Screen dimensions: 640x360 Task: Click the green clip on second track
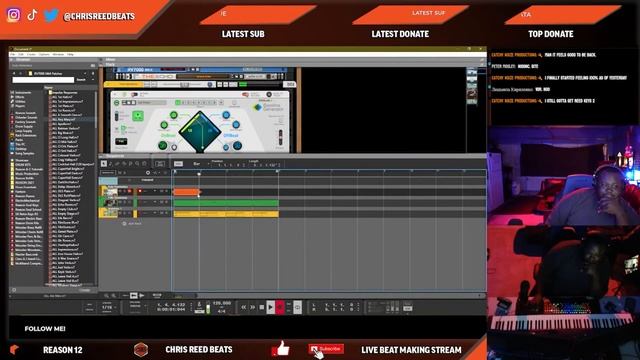click(x=226, y=202)
